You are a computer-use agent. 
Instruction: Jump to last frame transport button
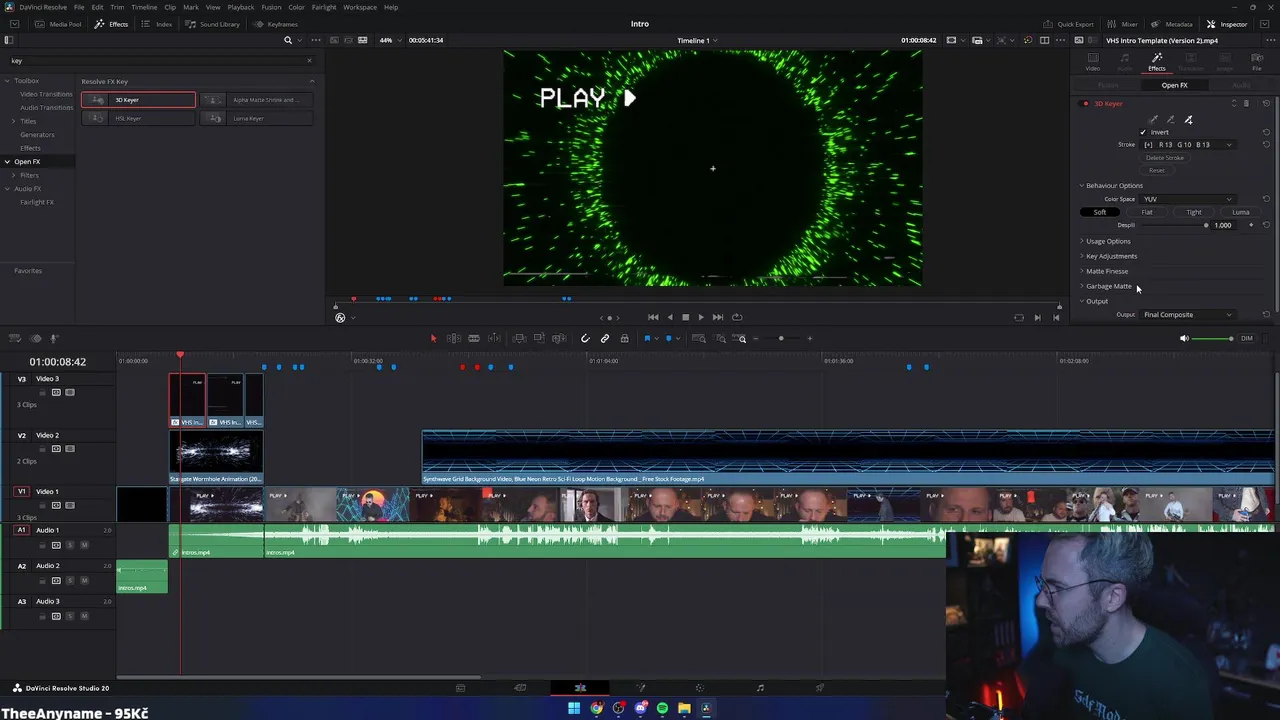pyautogui.click(x=717, y=317)
